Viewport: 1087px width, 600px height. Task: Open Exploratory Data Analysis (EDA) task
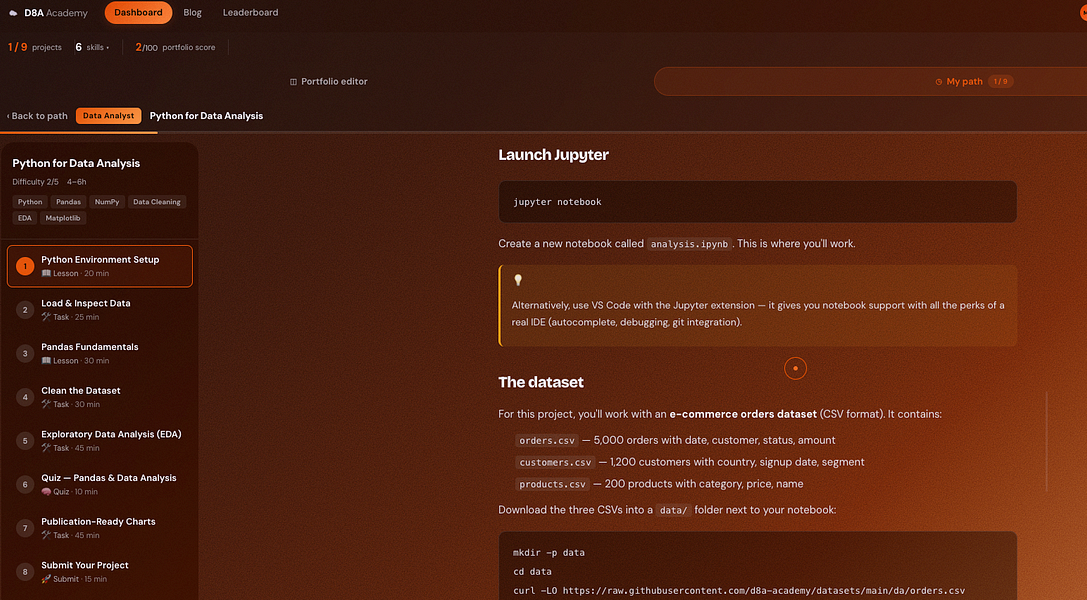[x=100, y=441]
